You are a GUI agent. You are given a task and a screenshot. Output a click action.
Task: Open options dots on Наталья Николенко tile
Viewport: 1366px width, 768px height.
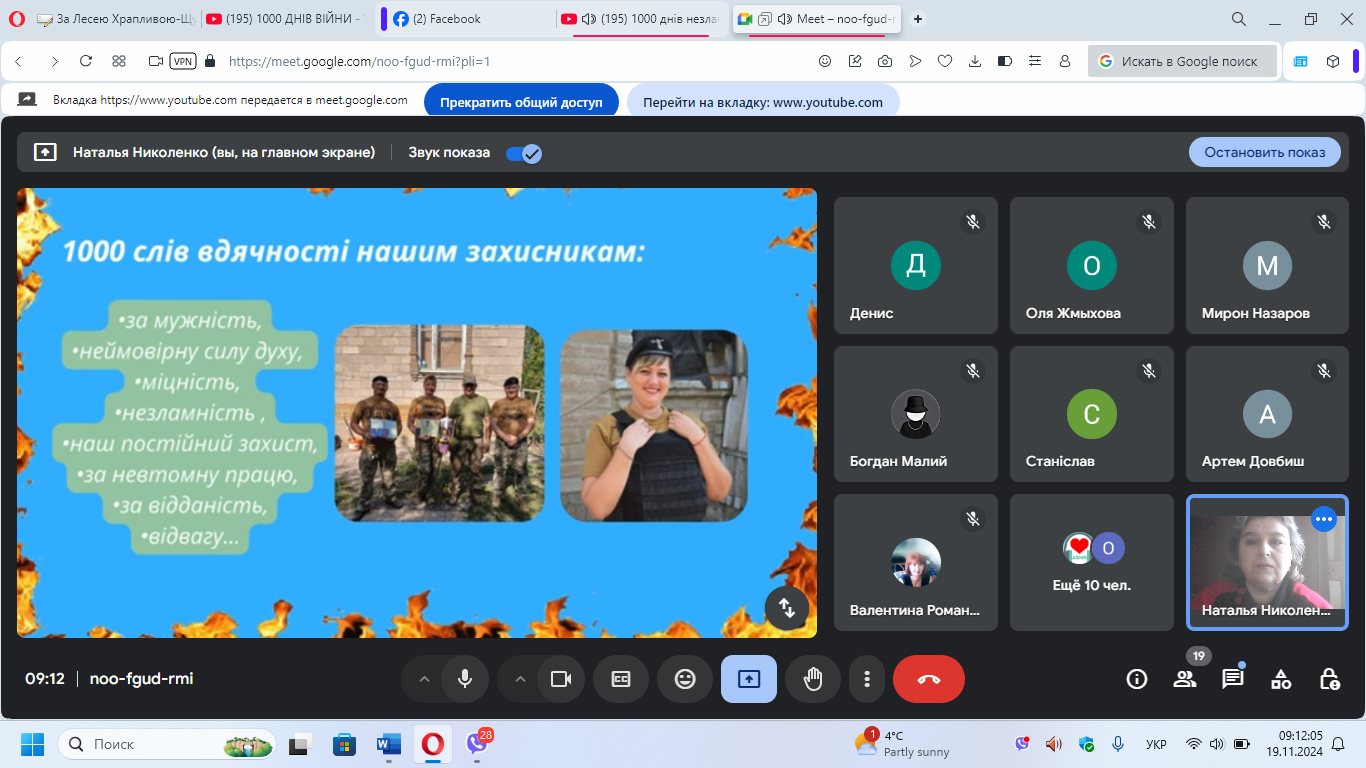pos(1324,519)
